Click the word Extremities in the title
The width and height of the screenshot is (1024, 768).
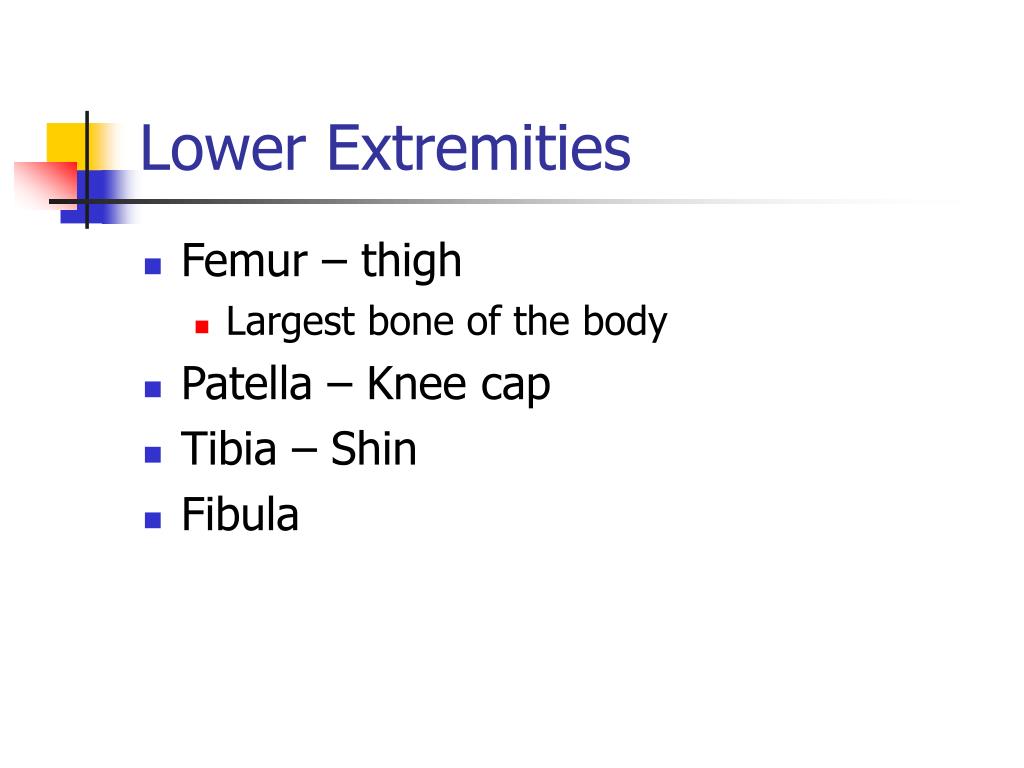tap(479, 148)
